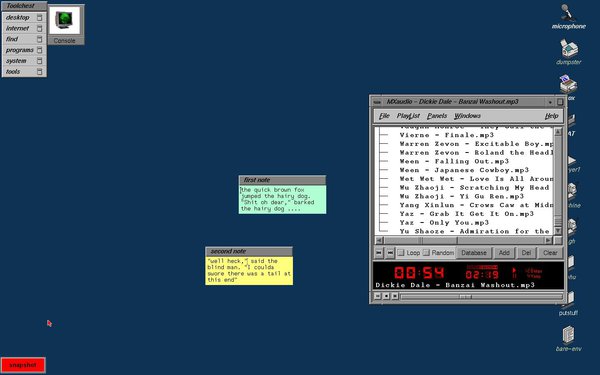Open the system menu in Toolchest
Screen dimensions: 600x375
[x=24, y=61]
